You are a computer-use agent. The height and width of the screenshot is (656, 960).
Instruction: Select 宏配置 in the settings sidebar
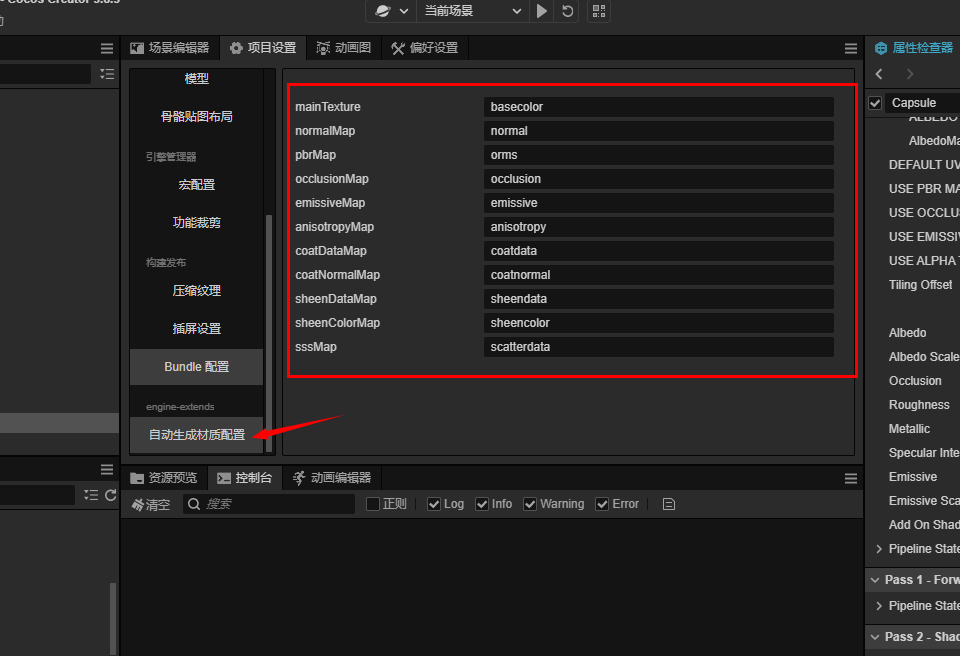click(197, 184)
